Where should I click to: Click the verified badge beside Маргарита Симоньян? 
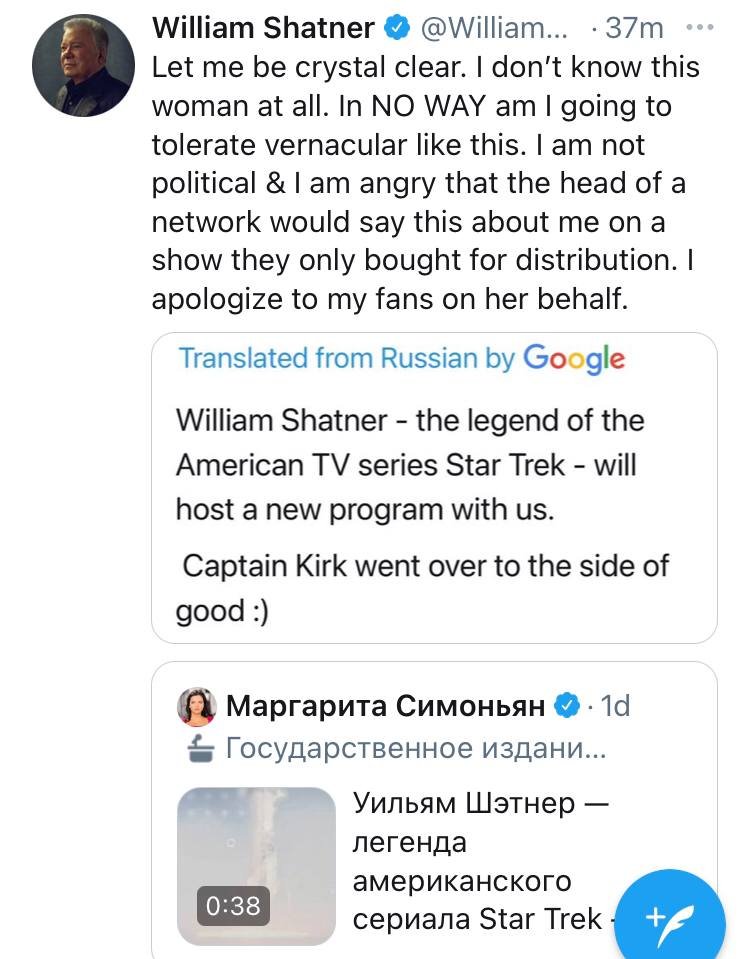tap(567, 707)
